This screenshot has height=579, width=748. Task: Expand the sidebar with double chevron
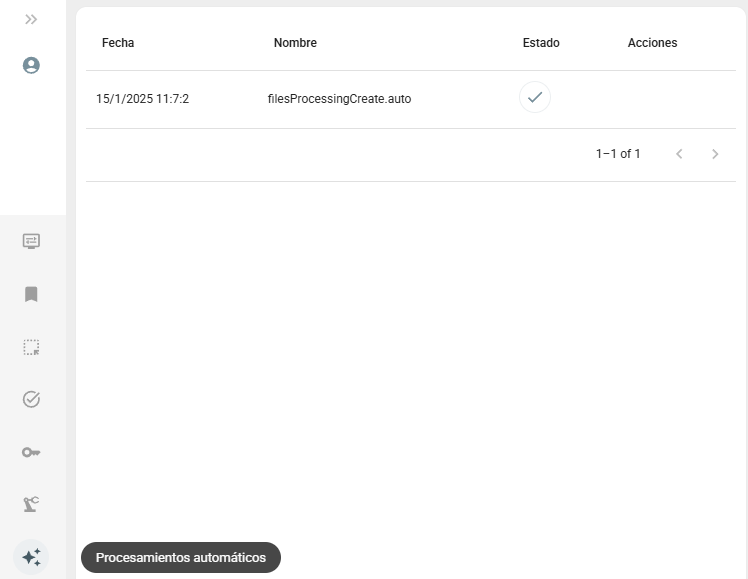click(x=31, y=20)
